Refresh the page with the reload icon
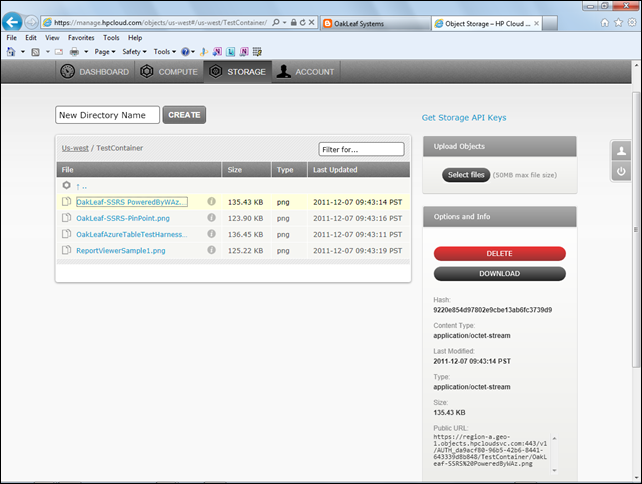This screenshot has width=642, height=484. [303, 22]
